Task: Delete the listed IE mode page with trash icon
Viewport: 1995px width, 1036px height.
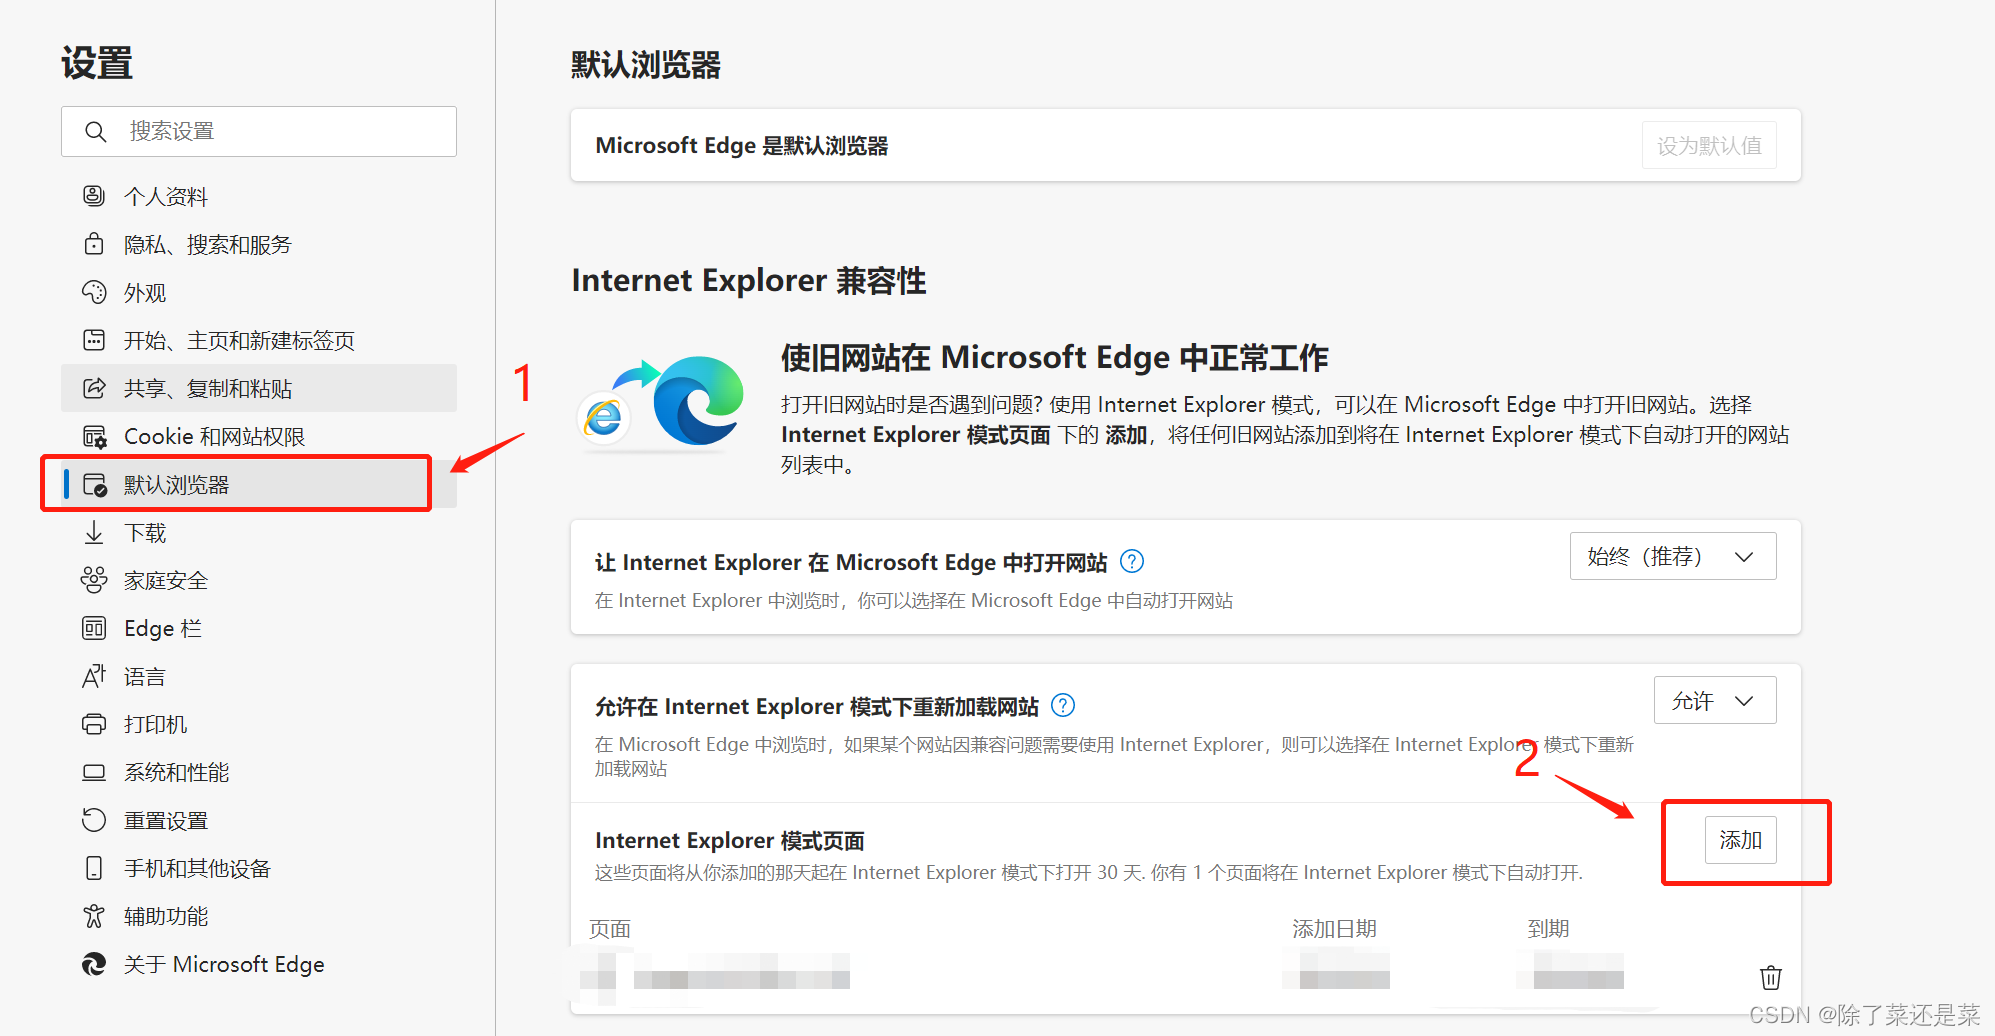Action: (x=1771, y=977)
